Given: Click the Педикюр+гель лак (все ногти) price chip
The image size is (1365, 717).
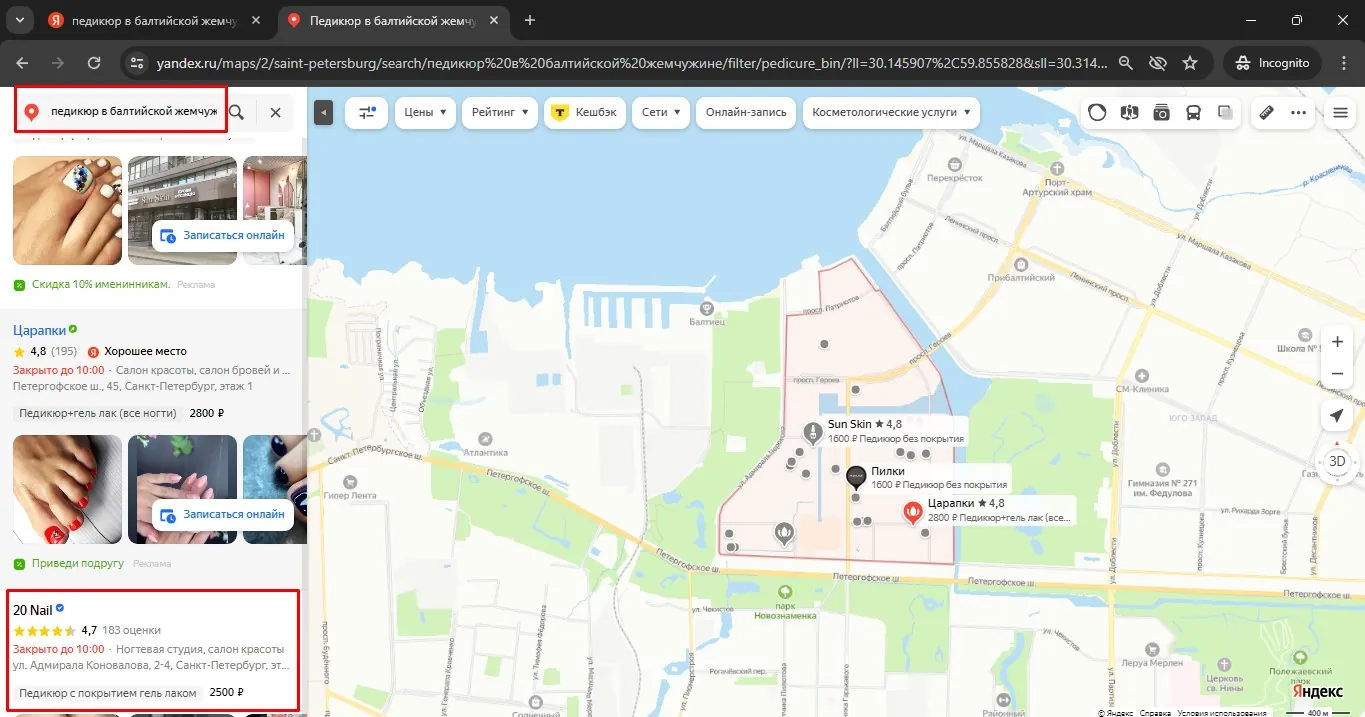Looking at the screenshot, I should [97, 413].
